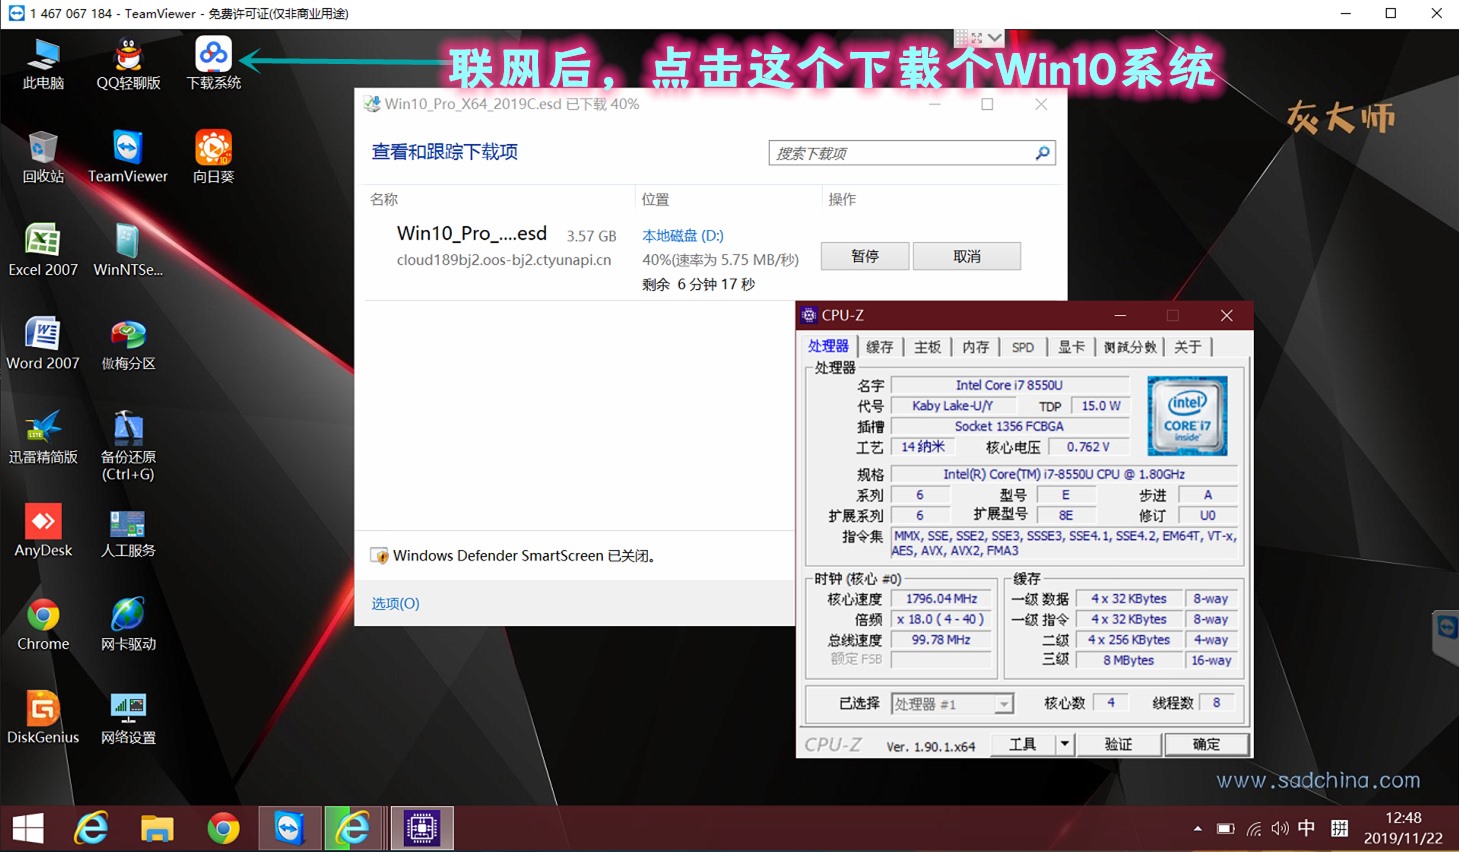Viewport: 1459px width, 852px height.
Task: Click the search magnifier in downloads window
Action: [x=1042, y=153]
